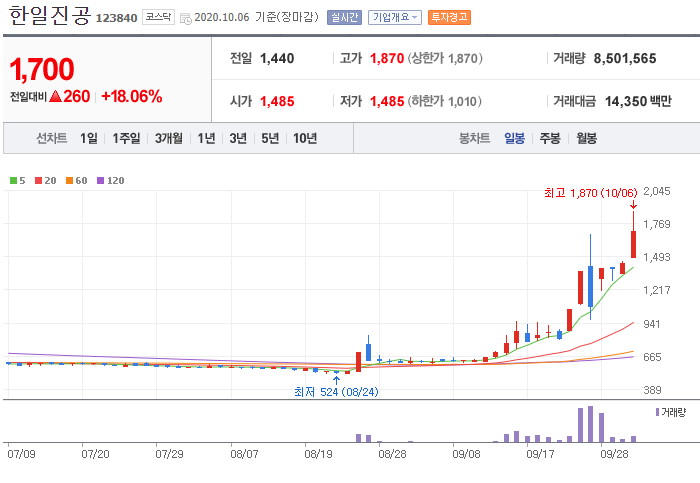Click the purple 거래량 volume legend
This screenshot has height=483, width=700.
(670, 412)
